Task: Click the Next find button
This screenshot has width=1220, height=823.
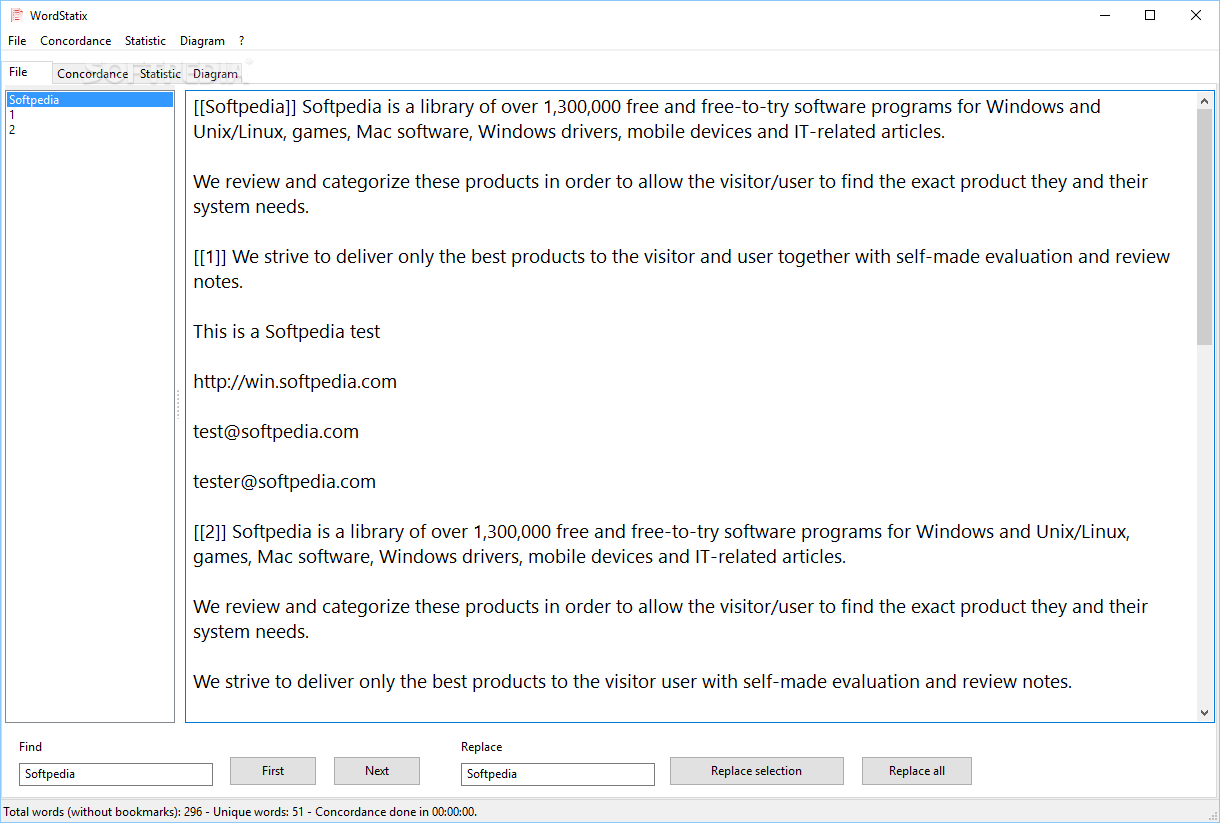Action: coord(377,771)
